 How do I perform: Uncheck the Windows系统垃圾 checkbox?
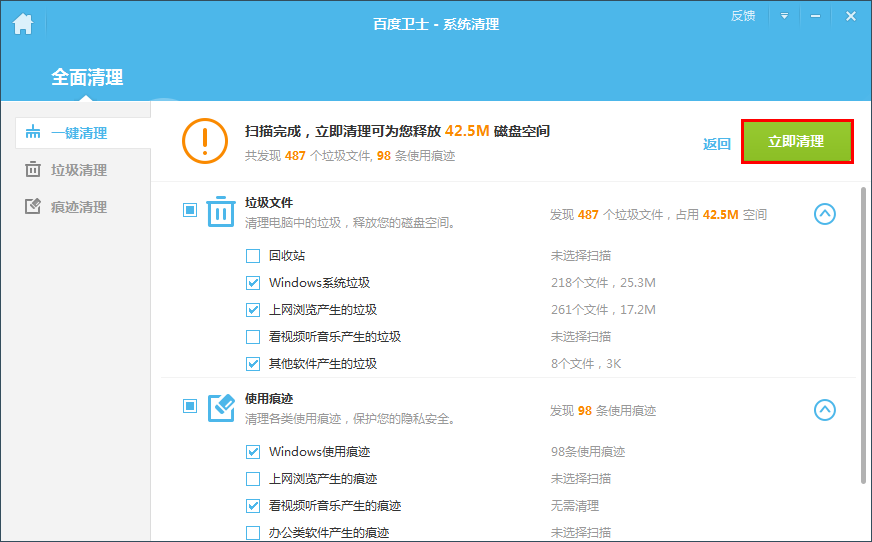(253, 283)
